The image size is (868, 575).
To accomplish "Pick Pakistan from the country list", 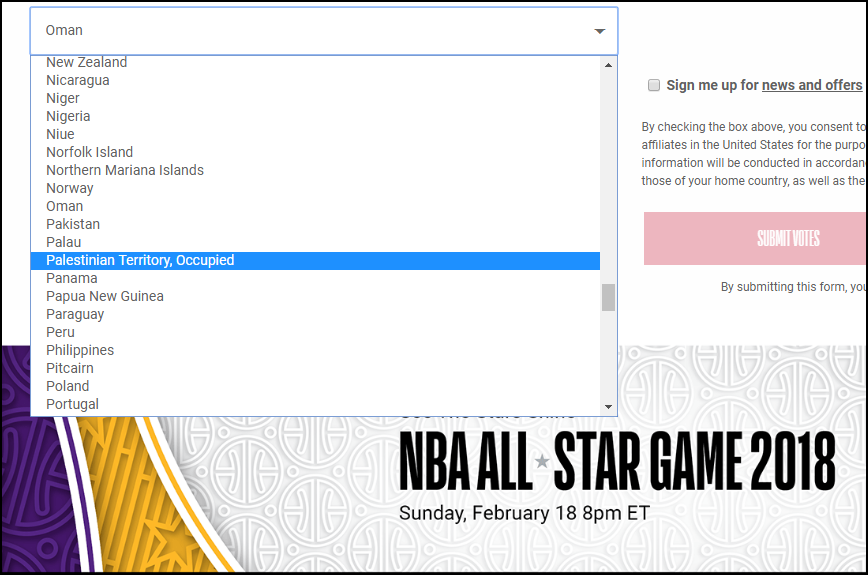I will point(315,224).
